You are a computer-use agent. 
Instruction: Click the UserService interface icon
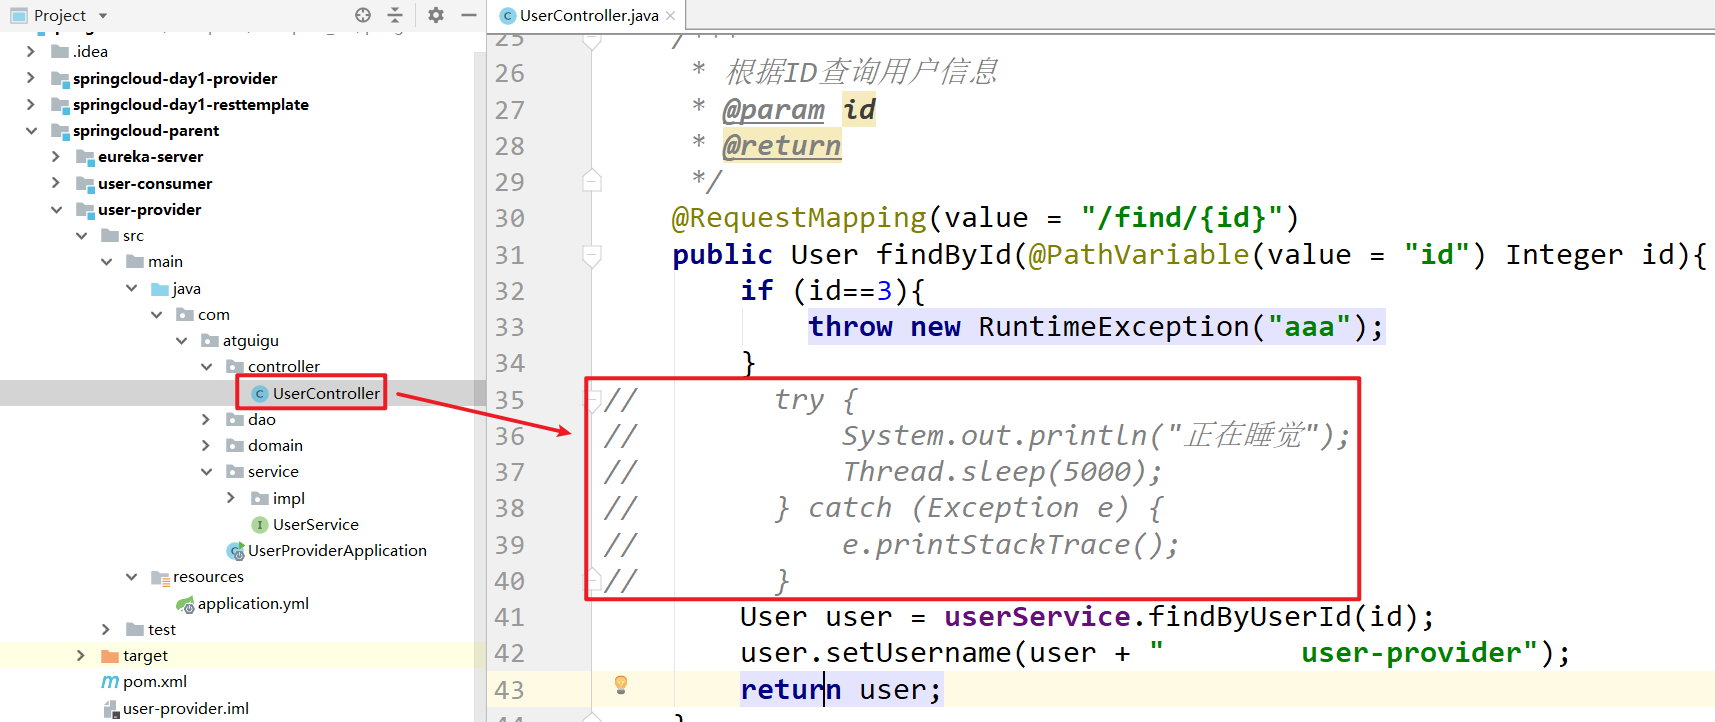point(260,525)
